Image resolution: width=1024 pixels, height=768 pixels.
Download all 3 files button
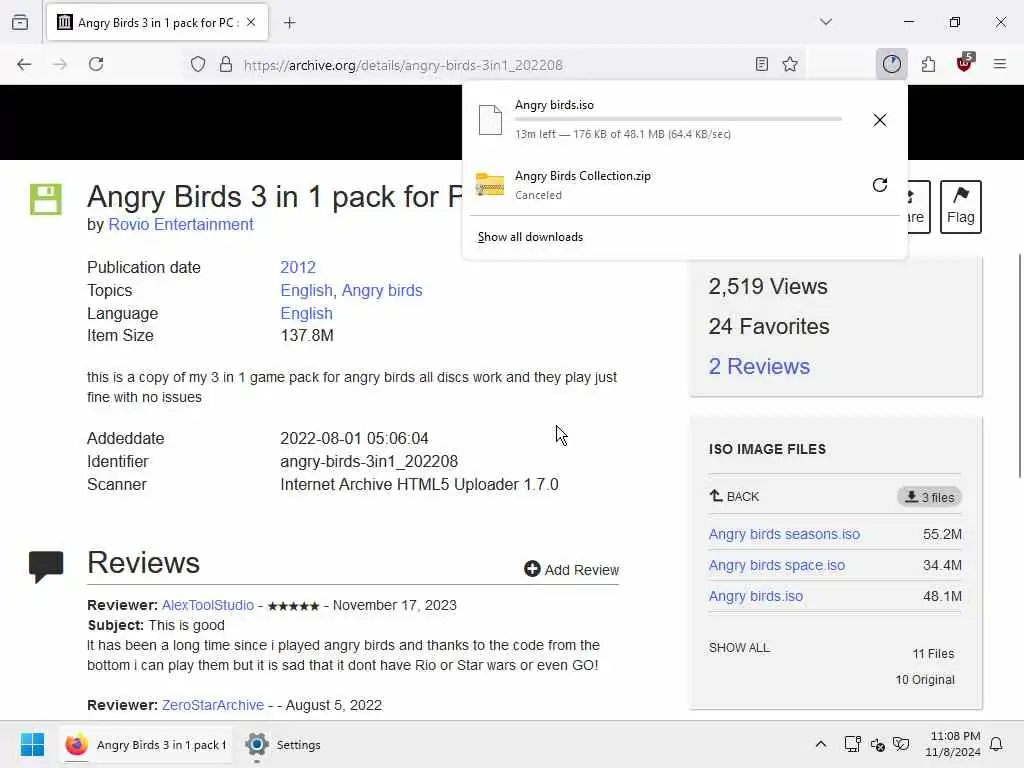(929, 497)
